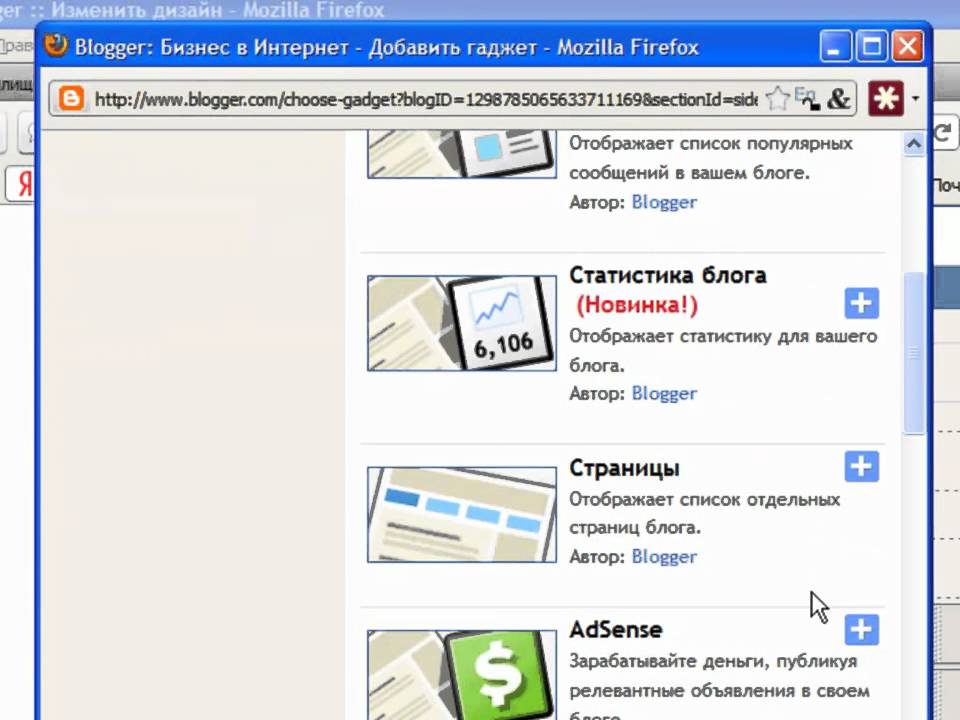
Task: Click the Яндекс icon in background window
Action: click(23, 184)
